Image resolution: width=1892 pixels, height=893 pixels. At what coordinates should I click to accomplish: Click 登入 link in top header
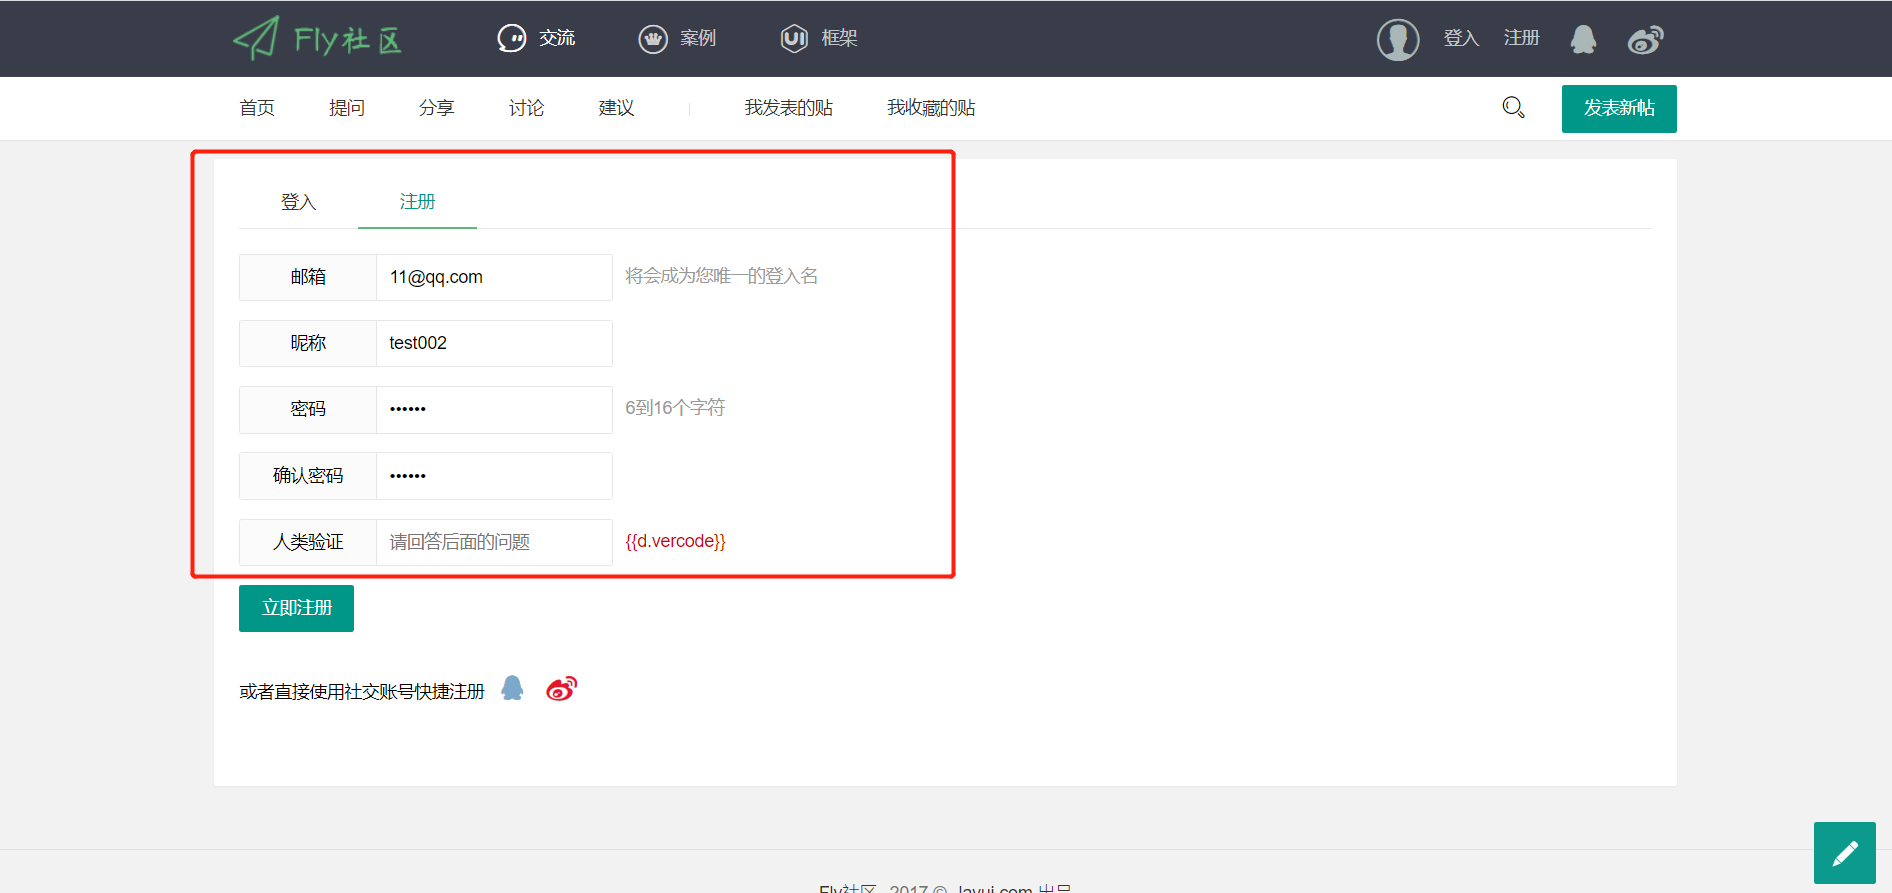(x=1461, y=38)
